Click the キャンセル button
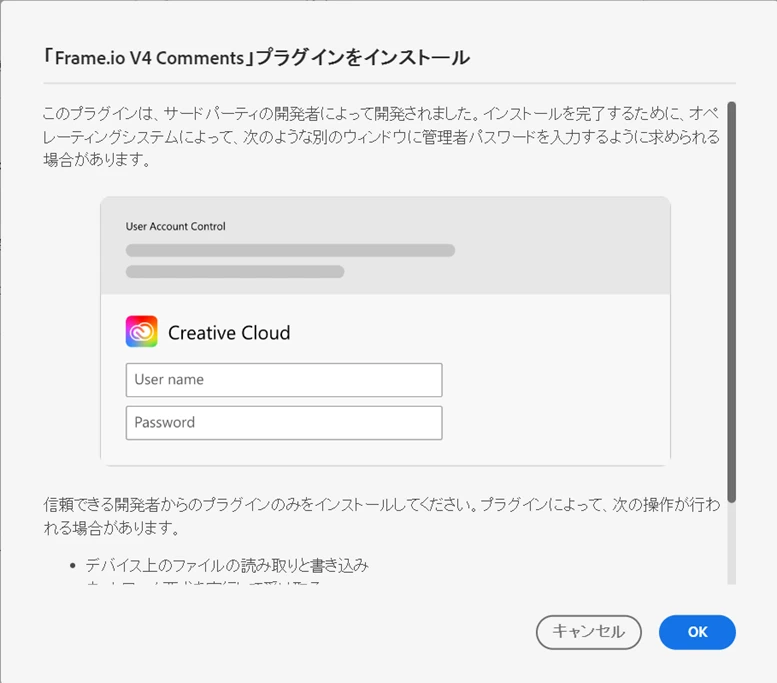777x683 pixels. (588, 632)
